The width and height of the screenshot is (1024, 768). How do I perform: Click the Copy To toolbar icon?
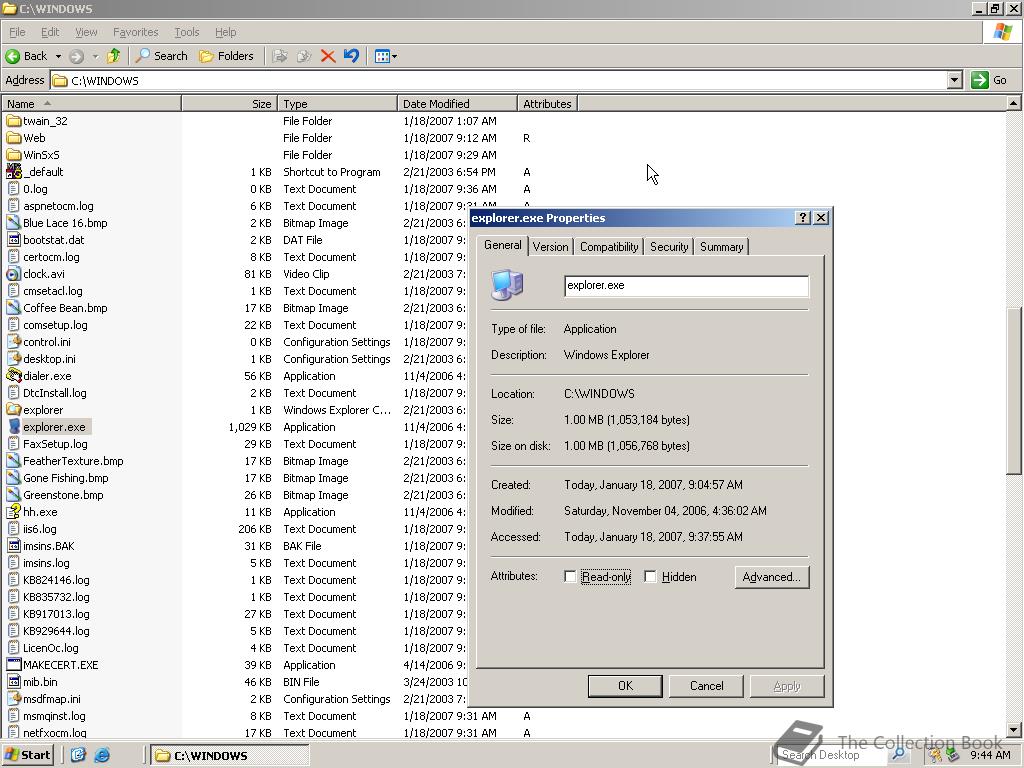(x=304, y=56)
